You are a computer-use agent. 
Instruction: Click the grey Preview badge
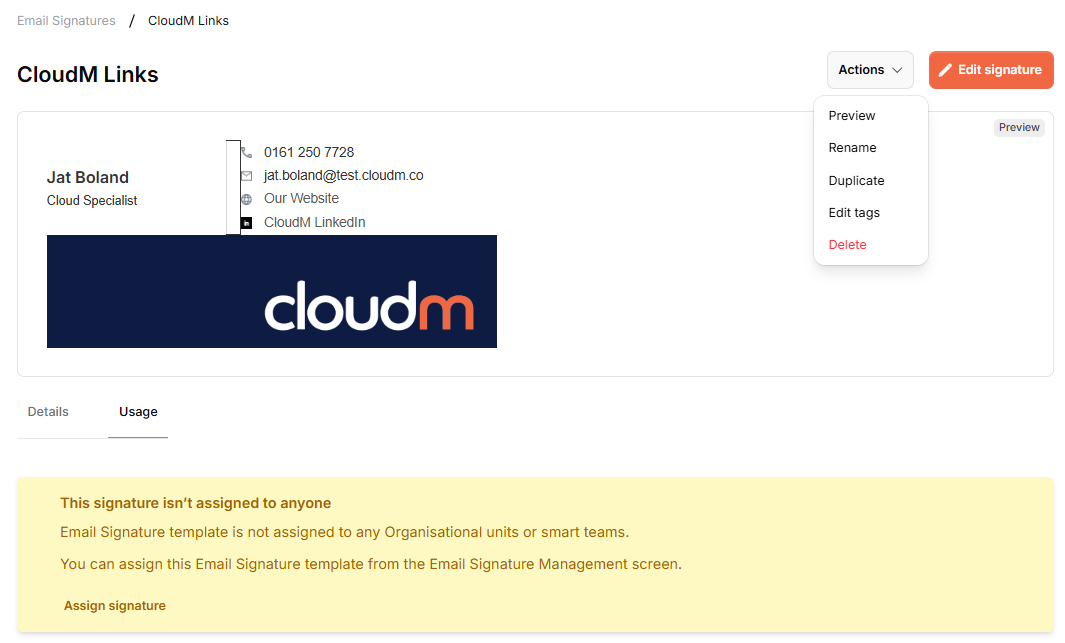tap(1019, 128)
